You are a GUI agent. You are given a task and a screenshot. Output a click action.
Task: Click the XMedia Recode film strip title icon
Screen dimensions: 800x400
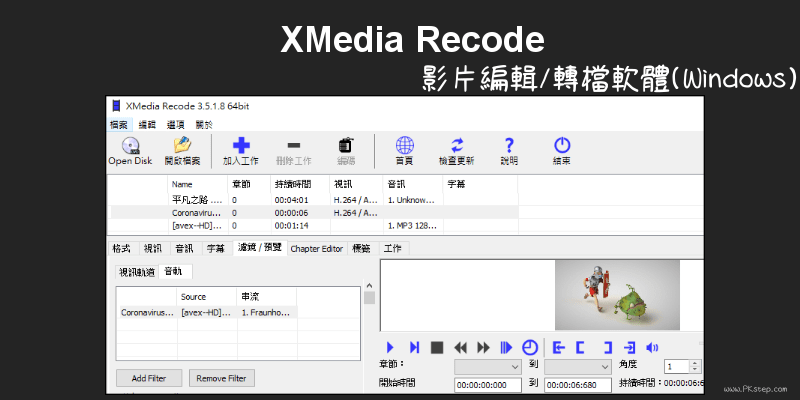(117, 106)
